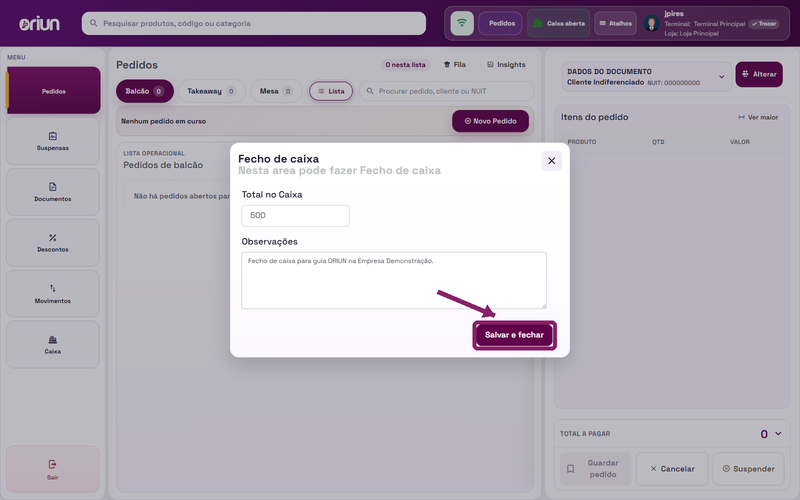This screenshot has width=800, height=500.
Task: Select the Takeaway tab
Action: (x=212, y=91)
